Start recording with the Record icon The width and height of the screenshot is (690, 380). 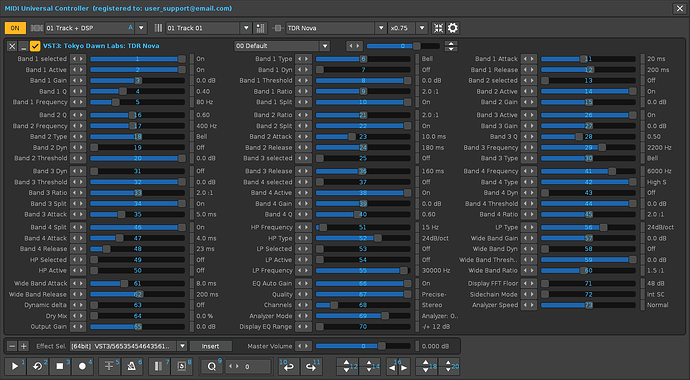coord(82,366)
